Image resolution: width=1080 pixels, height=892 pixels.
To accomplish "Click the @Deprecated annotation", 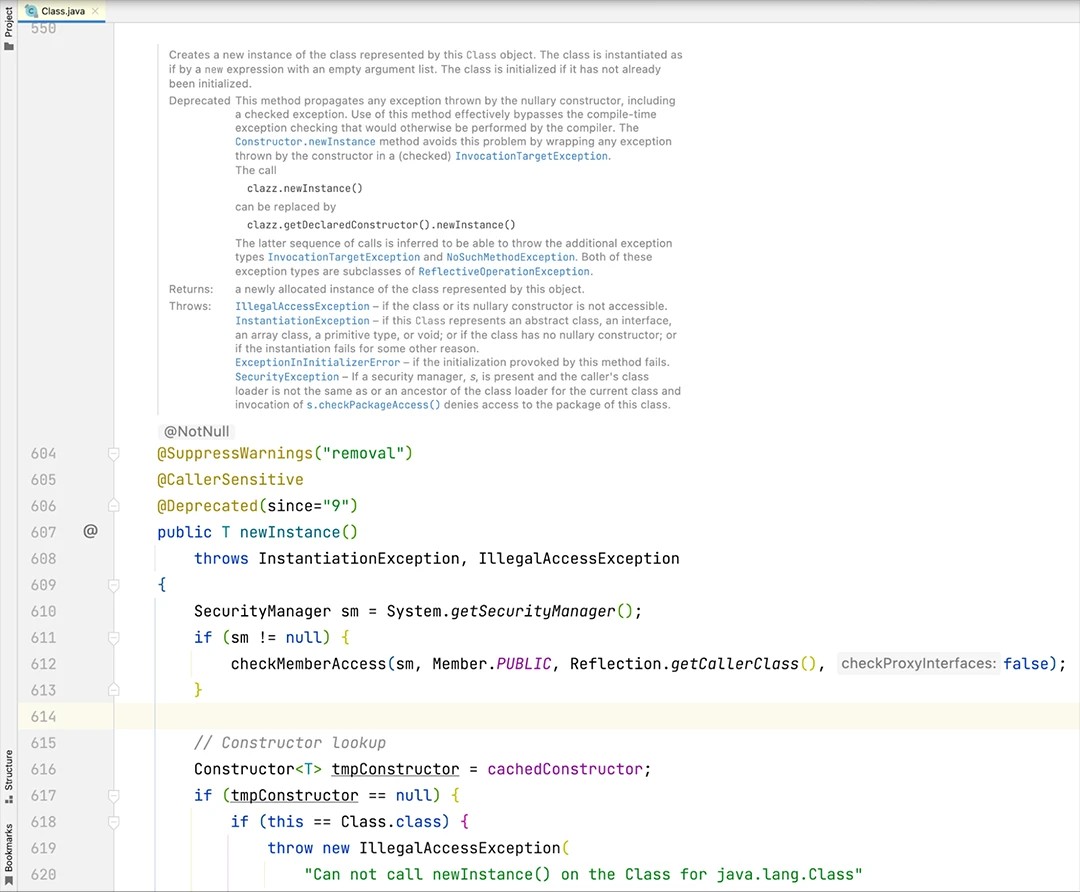I will (207, 506).
